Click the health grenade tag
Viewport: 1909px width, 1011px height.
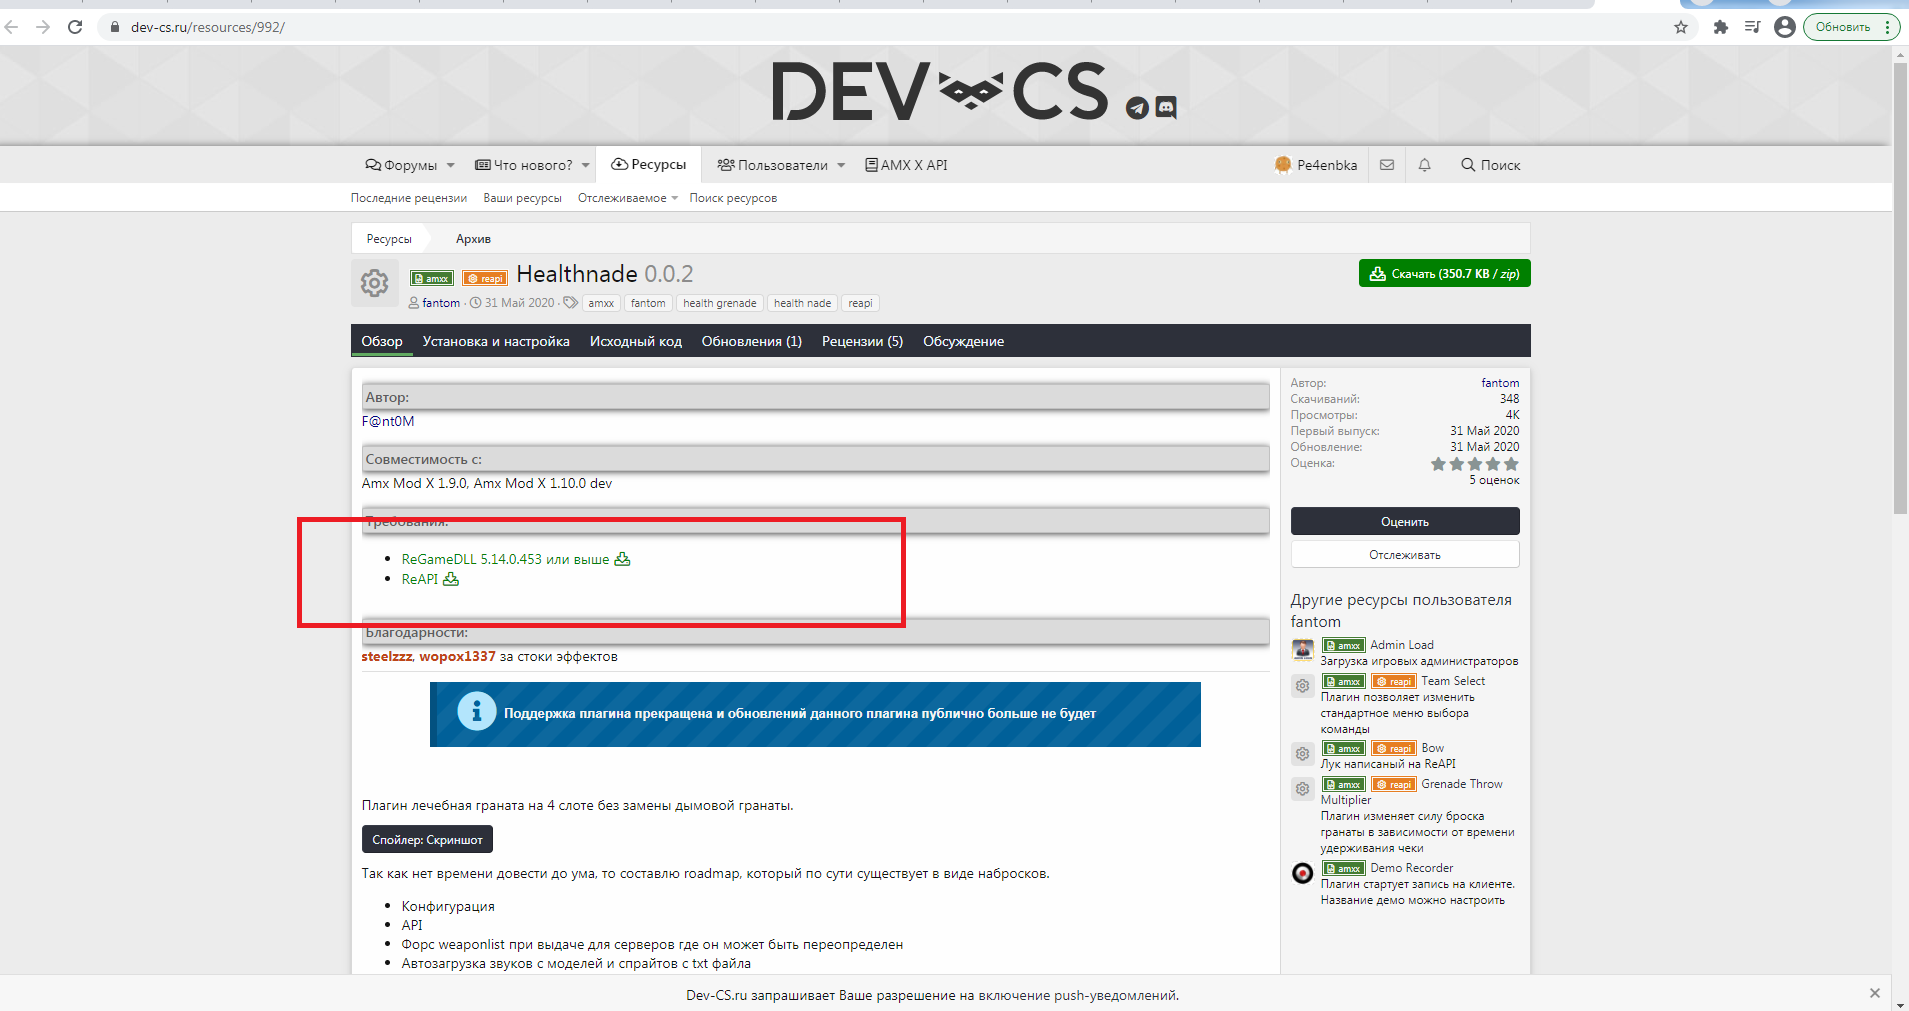720,303
